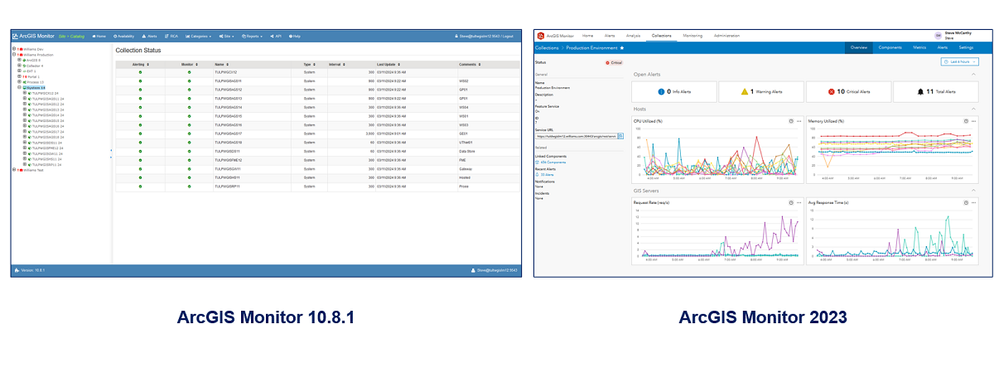This screenshot has height=378, width=999.
Task: Collapse the GIS Servers section
Action: (974, 191)
